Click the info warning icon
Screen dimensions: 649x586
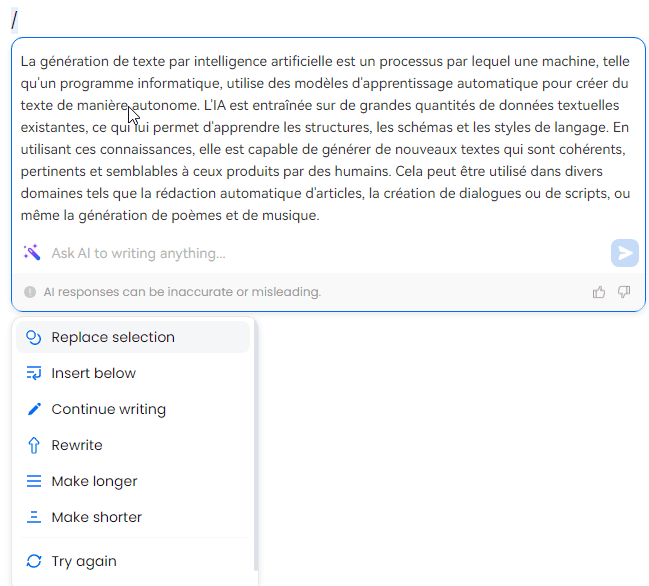coord(30,292)
